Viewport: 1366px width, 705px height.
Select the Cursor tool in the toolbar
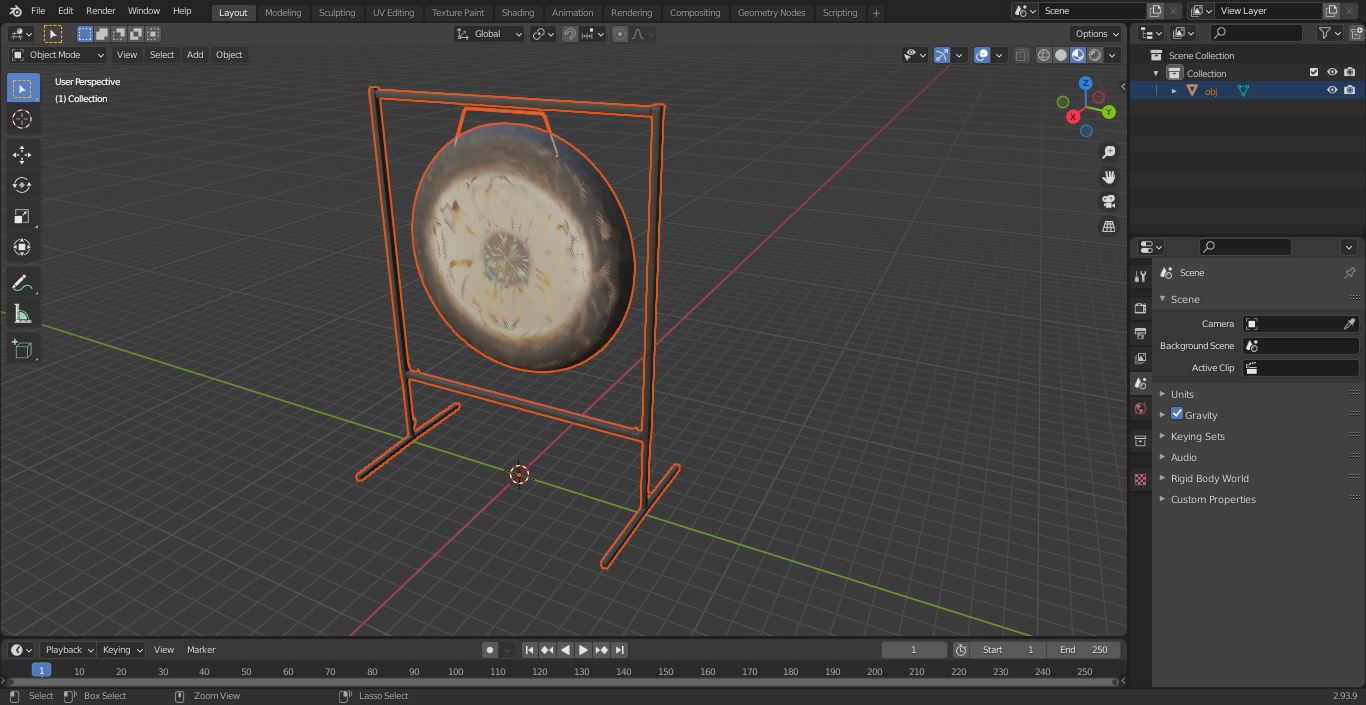pyautogui.click(x=22, y=119)
